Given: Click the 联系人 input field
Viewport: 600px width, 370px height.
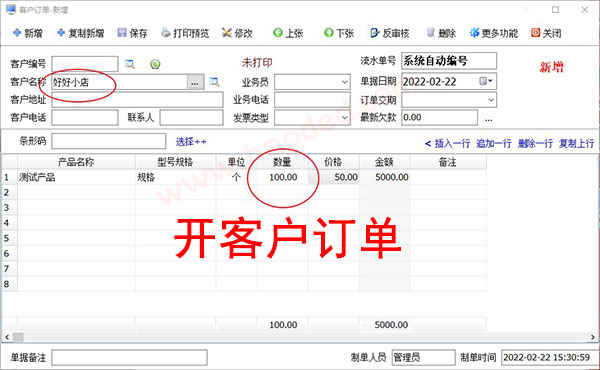Looking at the screenshot, I should pos(191,117).
